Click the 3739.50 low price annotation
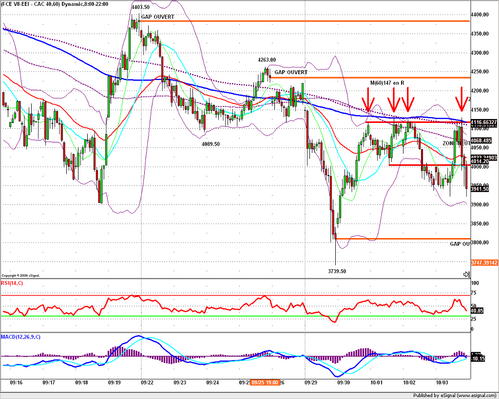This screenshot has height=399, width=499. tap(337, 271)
